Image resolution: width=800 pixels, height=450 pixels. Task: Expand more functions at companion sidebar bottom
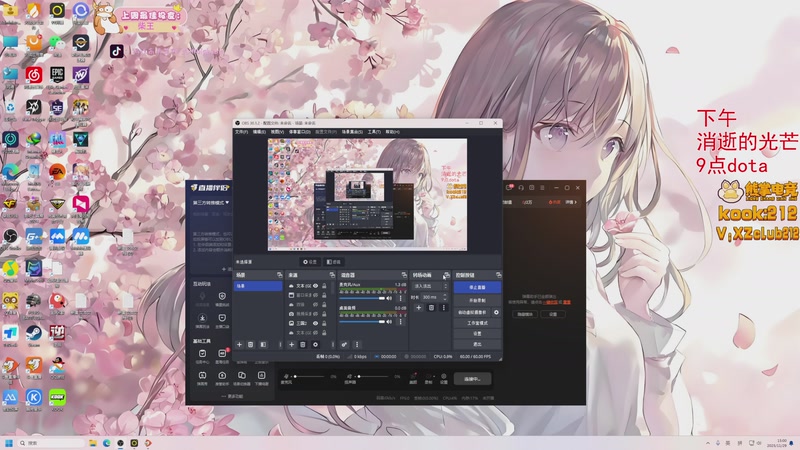tap(232, 396)
